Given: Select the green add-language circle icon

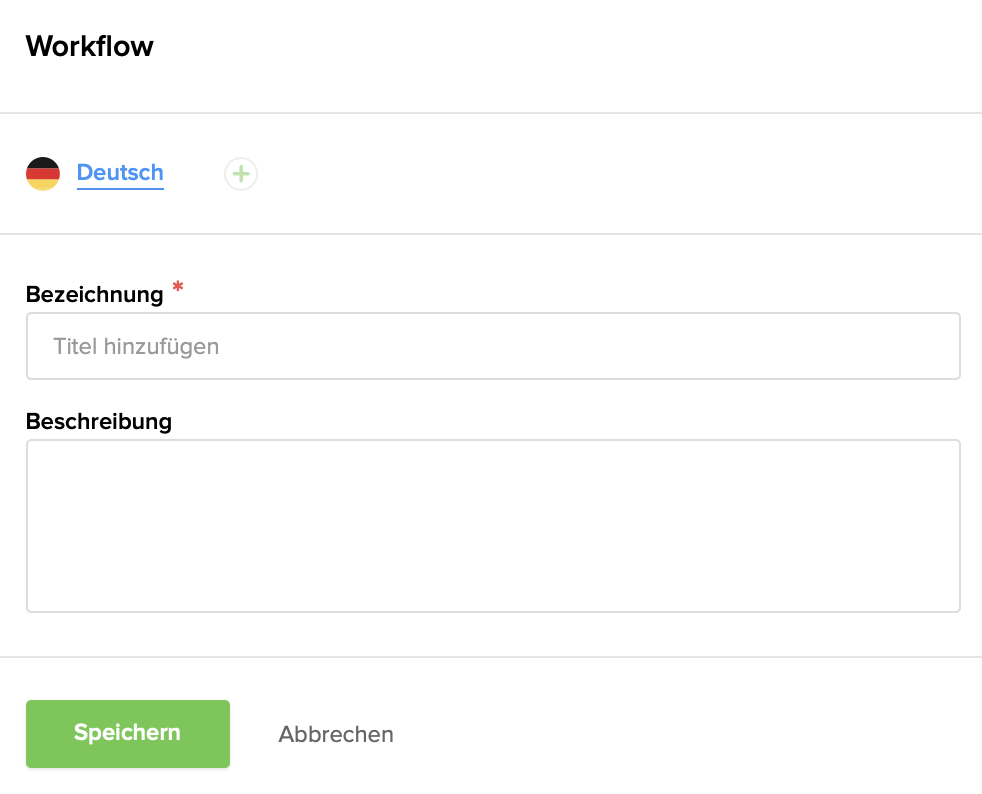Looking at the screenshot, I should 240,173.
